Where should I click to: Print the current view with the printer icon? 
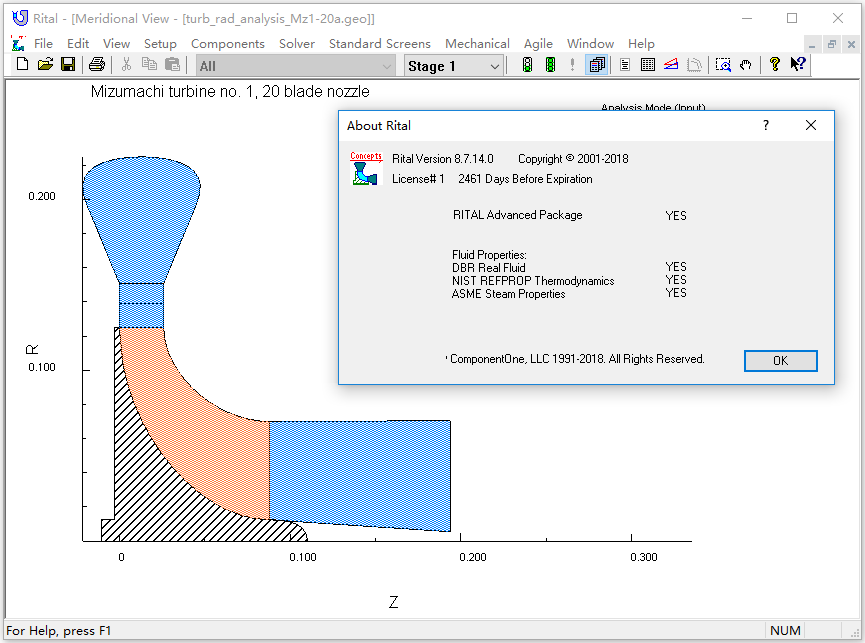coord(97,65)
